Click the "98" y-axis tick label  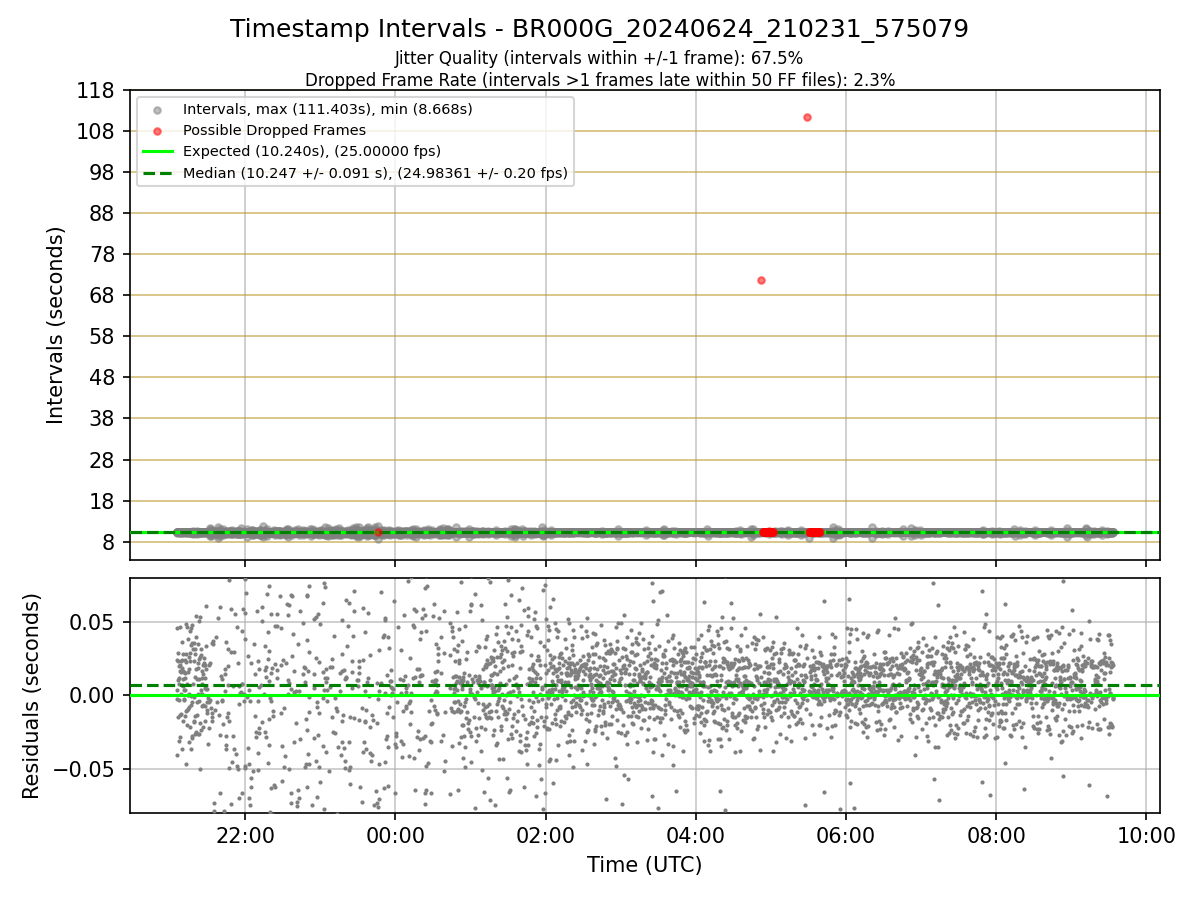pyautogui.click(x=104, y=172)
